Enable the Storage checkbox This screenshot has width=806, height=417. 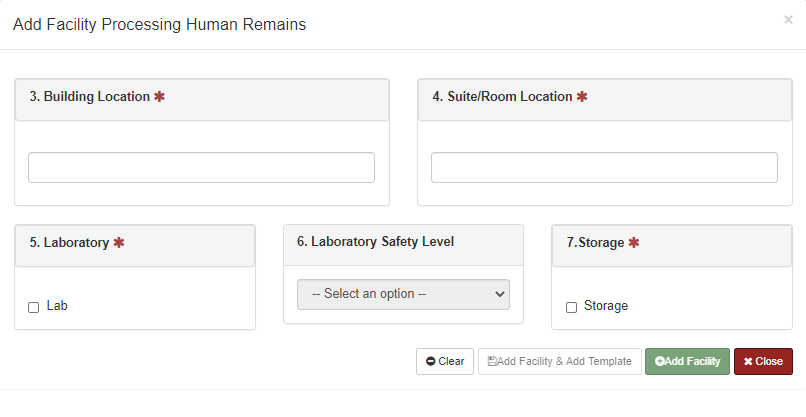tap(571, 307)
